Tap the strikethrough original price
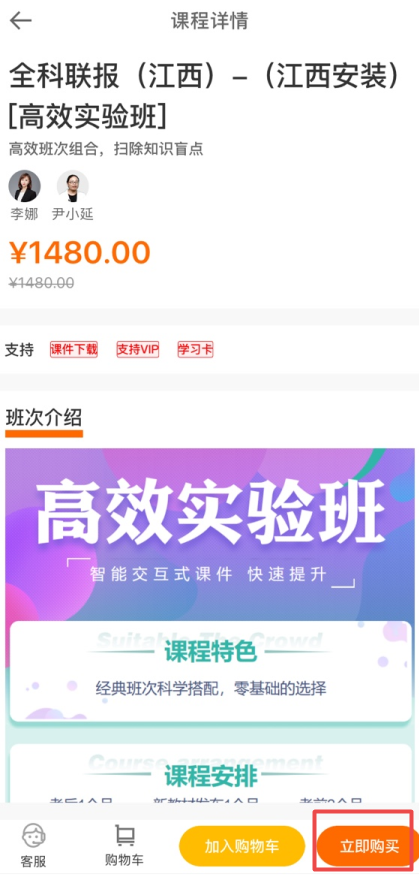Image resolution: width=419 pixels, height=881 pixels. [42, 283]
